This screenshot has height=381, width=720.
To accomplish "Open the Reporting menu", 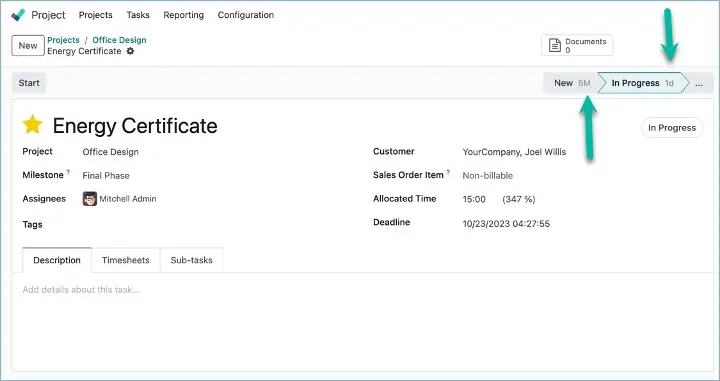I will pos(184,15).
